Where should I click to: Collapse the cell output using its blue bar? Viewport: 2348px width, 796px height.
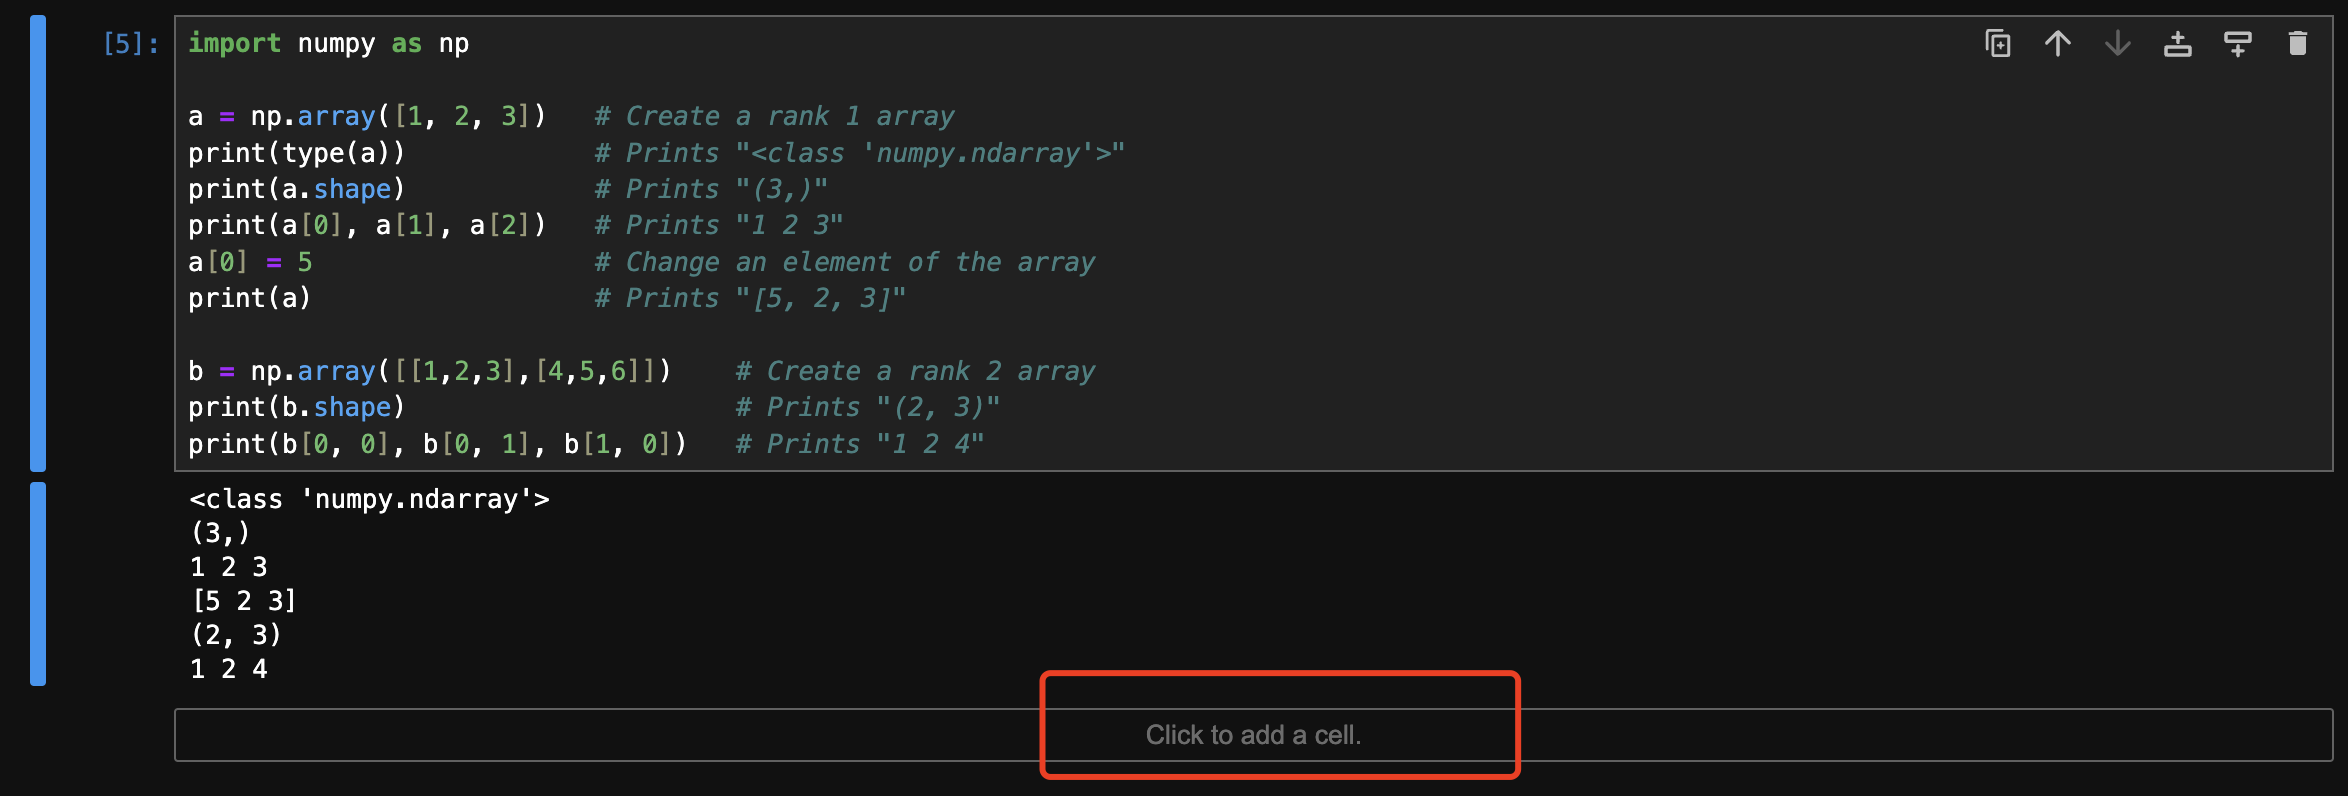point(38,583)
